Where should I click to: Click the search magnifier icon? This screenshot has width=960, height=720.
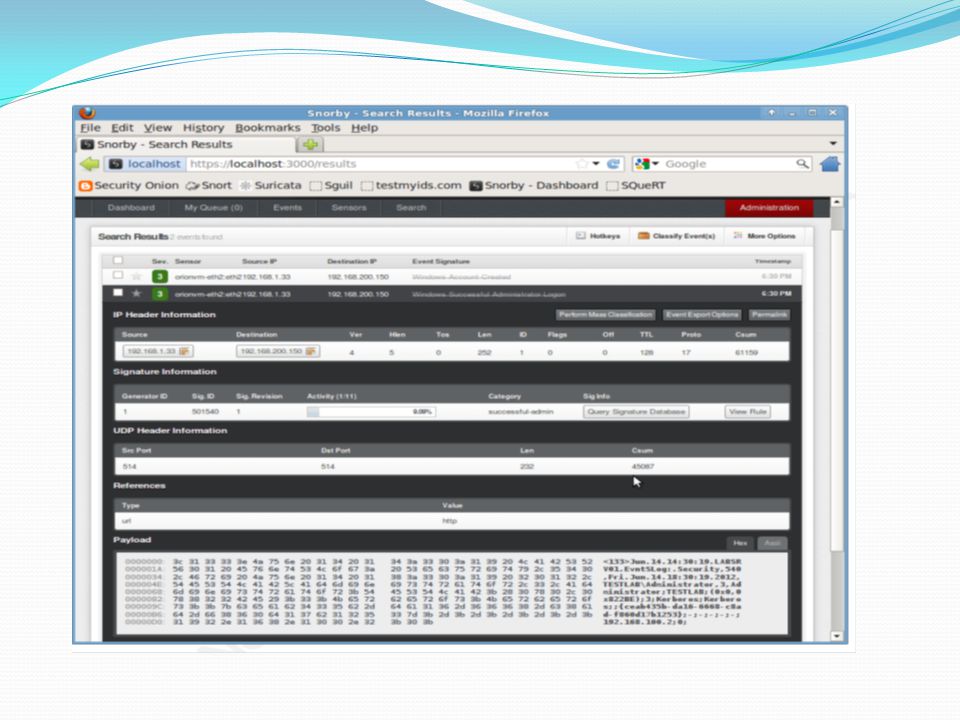tap(802, 163)
